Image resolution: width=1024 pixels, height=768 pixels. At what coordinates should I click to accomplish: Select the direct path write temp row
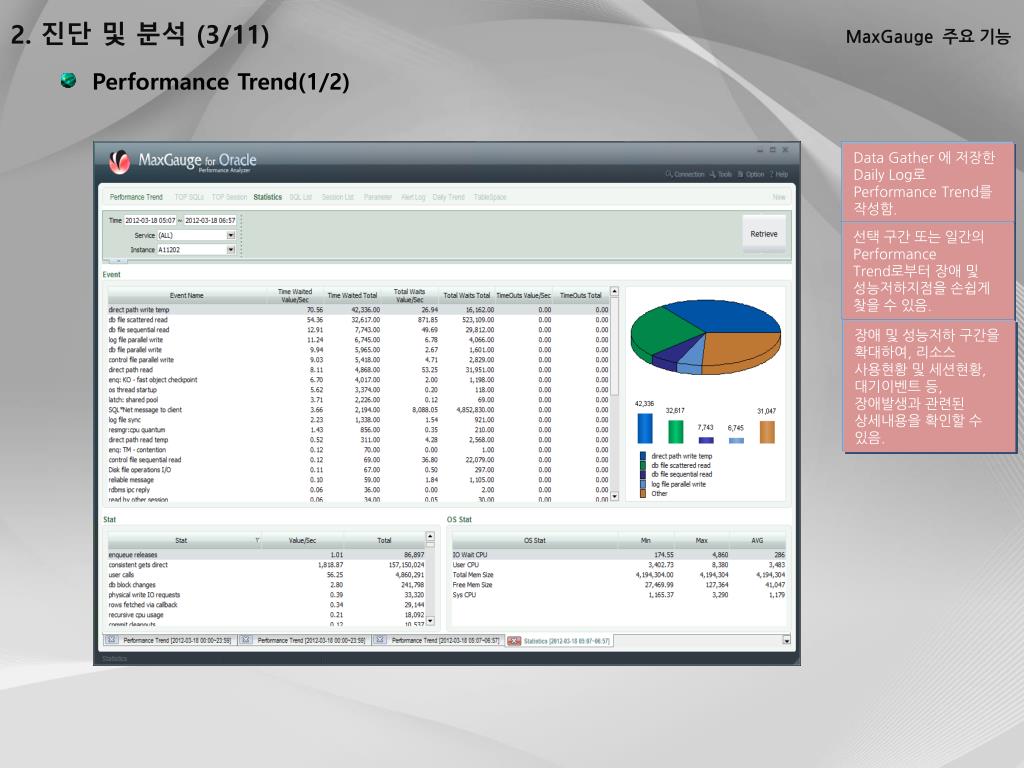pos(358,310)
